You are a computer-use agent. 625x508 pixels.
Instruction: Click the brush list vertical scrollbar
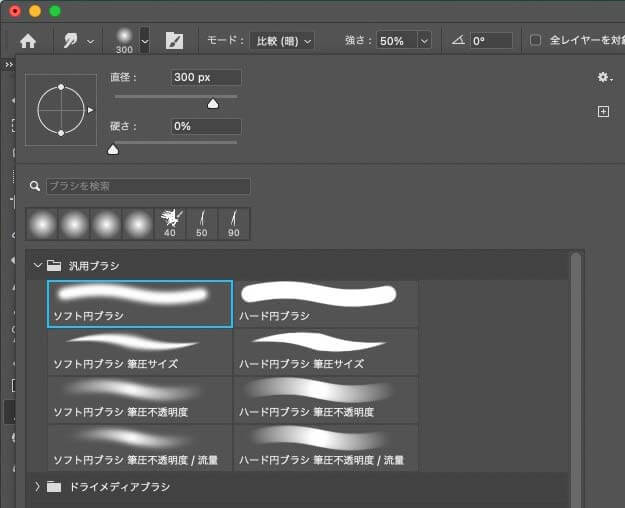[576, 380]
